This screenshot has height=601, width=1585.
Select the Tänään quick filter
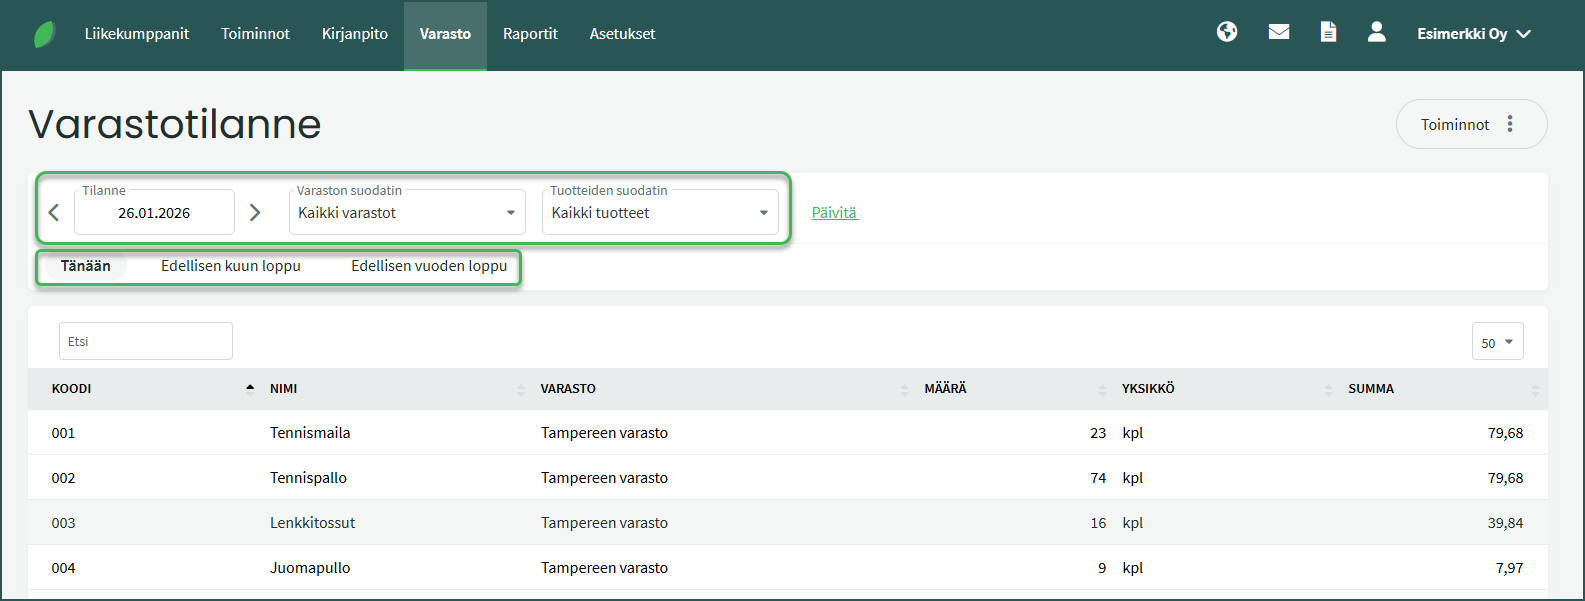click(85, 266)
